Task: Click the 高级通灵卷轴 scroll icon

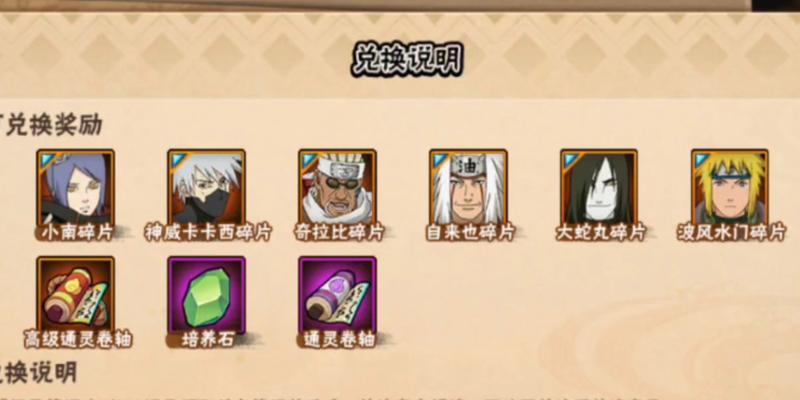Action: (76, 294)
